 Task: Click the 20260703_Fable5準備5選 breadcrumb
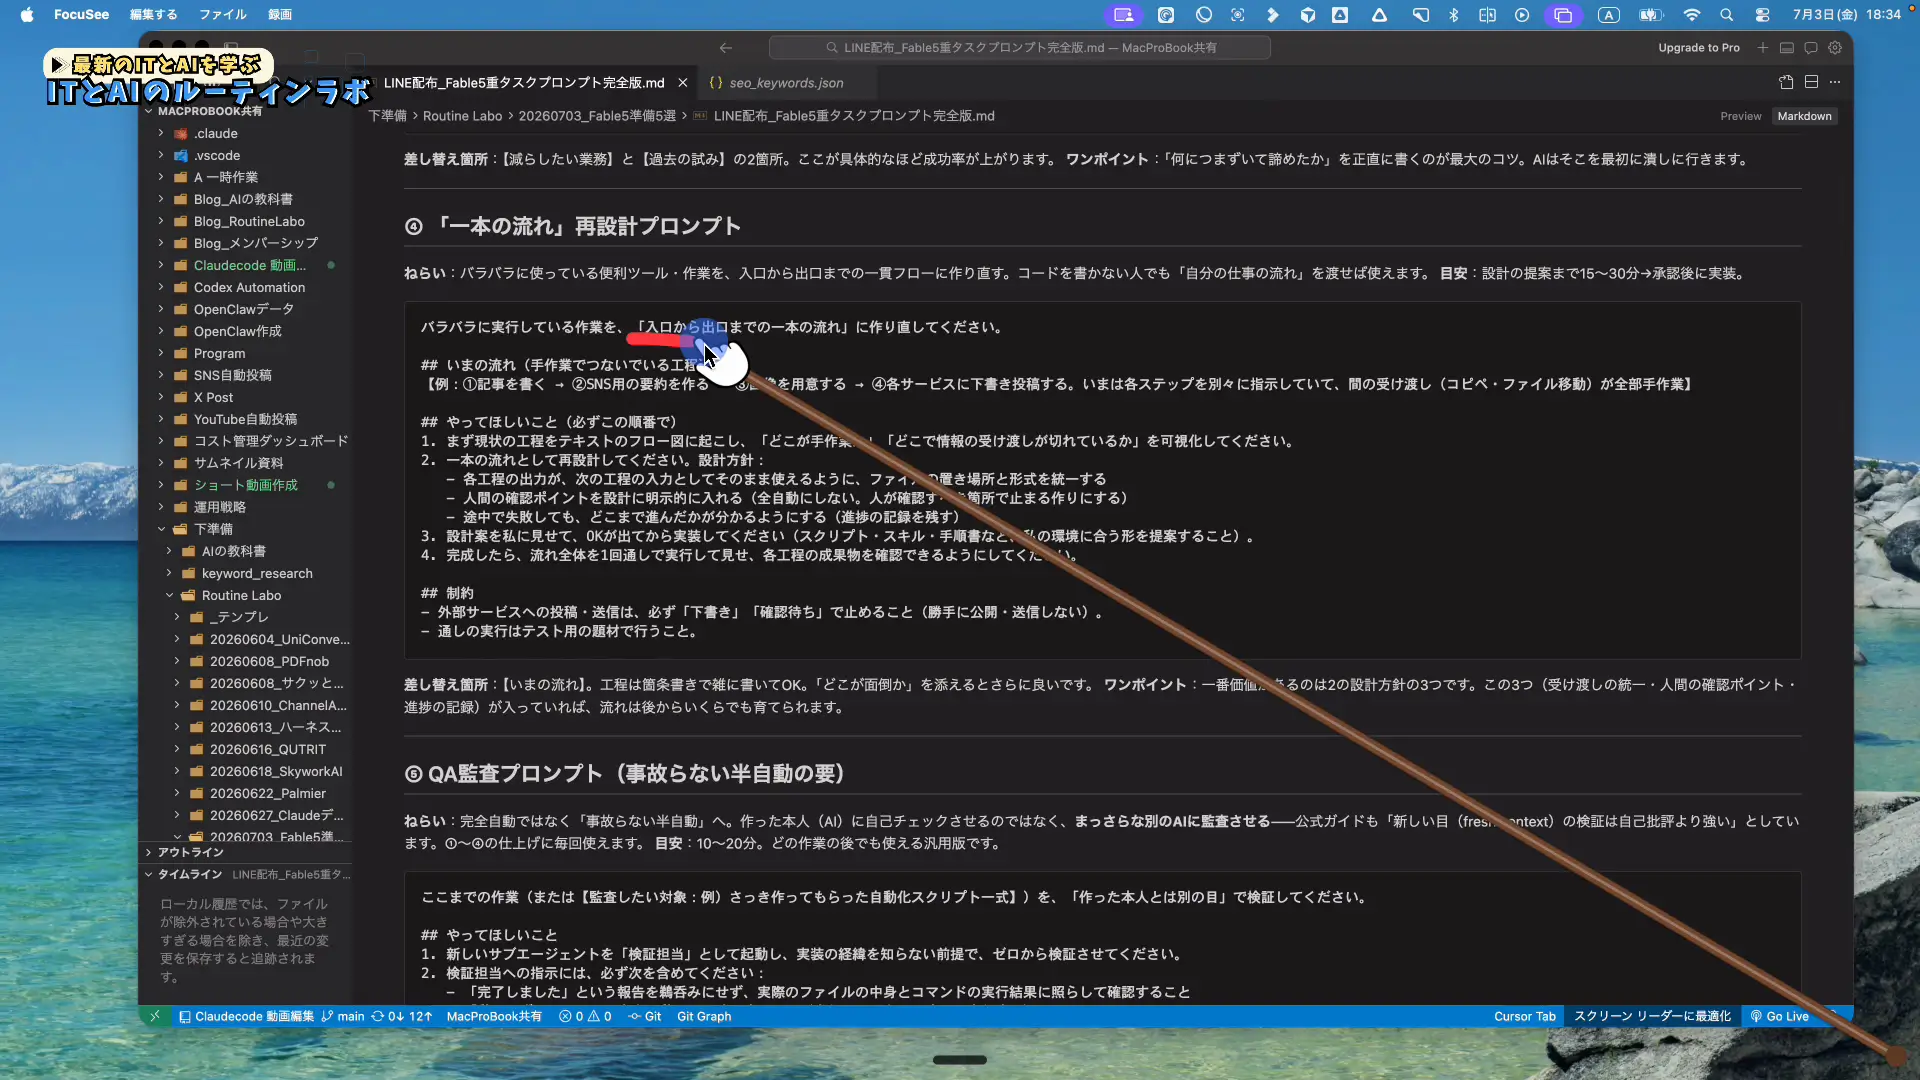597,116
